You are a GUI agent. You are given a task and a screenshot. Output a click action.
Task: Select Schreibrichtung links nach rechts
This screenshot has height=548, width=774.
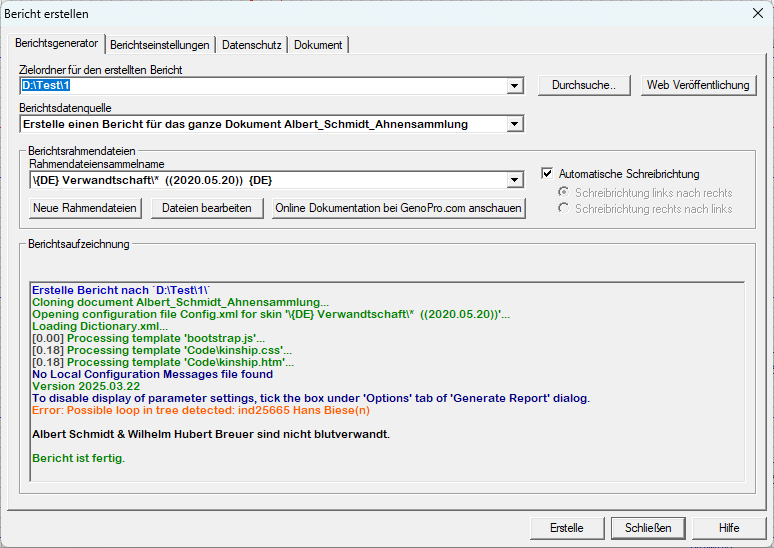tap(564, 192)
